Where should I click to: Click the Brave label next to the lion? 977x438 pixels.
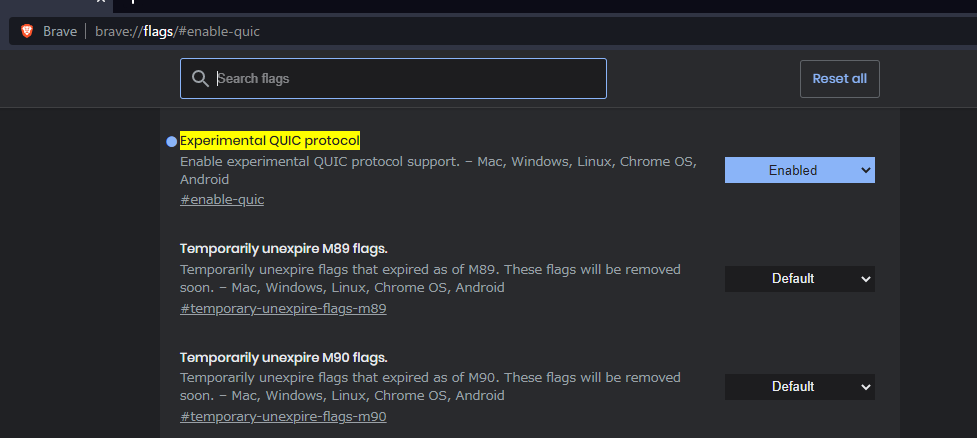(x=60, y=31)
